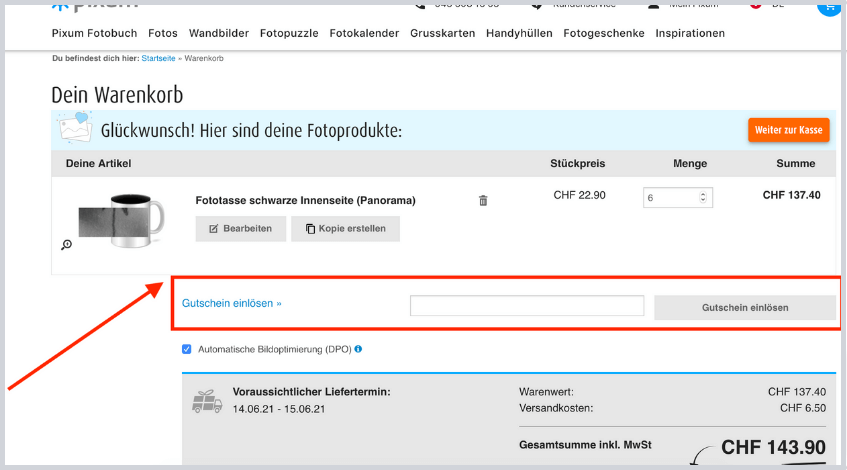Zoom the mug preview with magnifier icon
Image resolution: width=847 pixels, height=470 pixels.
pos(66,245)
